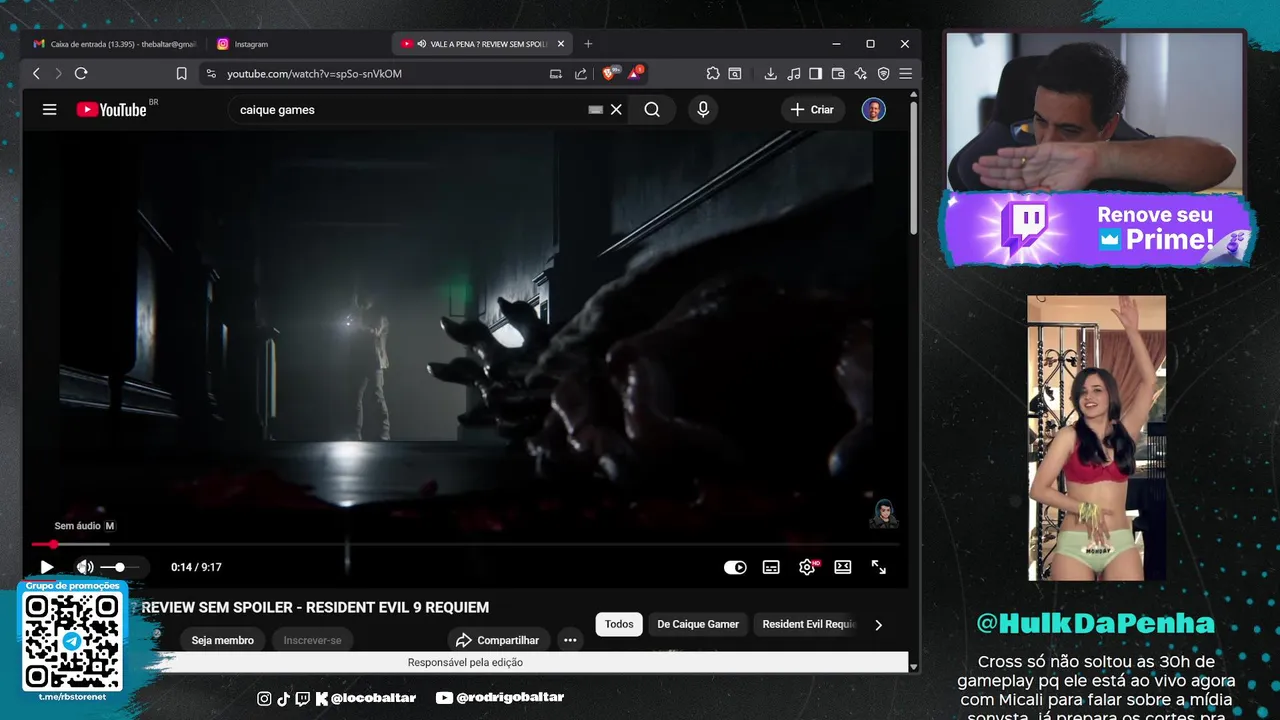Open the browser downloads icon
Image resolution: width=1280 pixels, height=720 pixels.
pos(770,73)
